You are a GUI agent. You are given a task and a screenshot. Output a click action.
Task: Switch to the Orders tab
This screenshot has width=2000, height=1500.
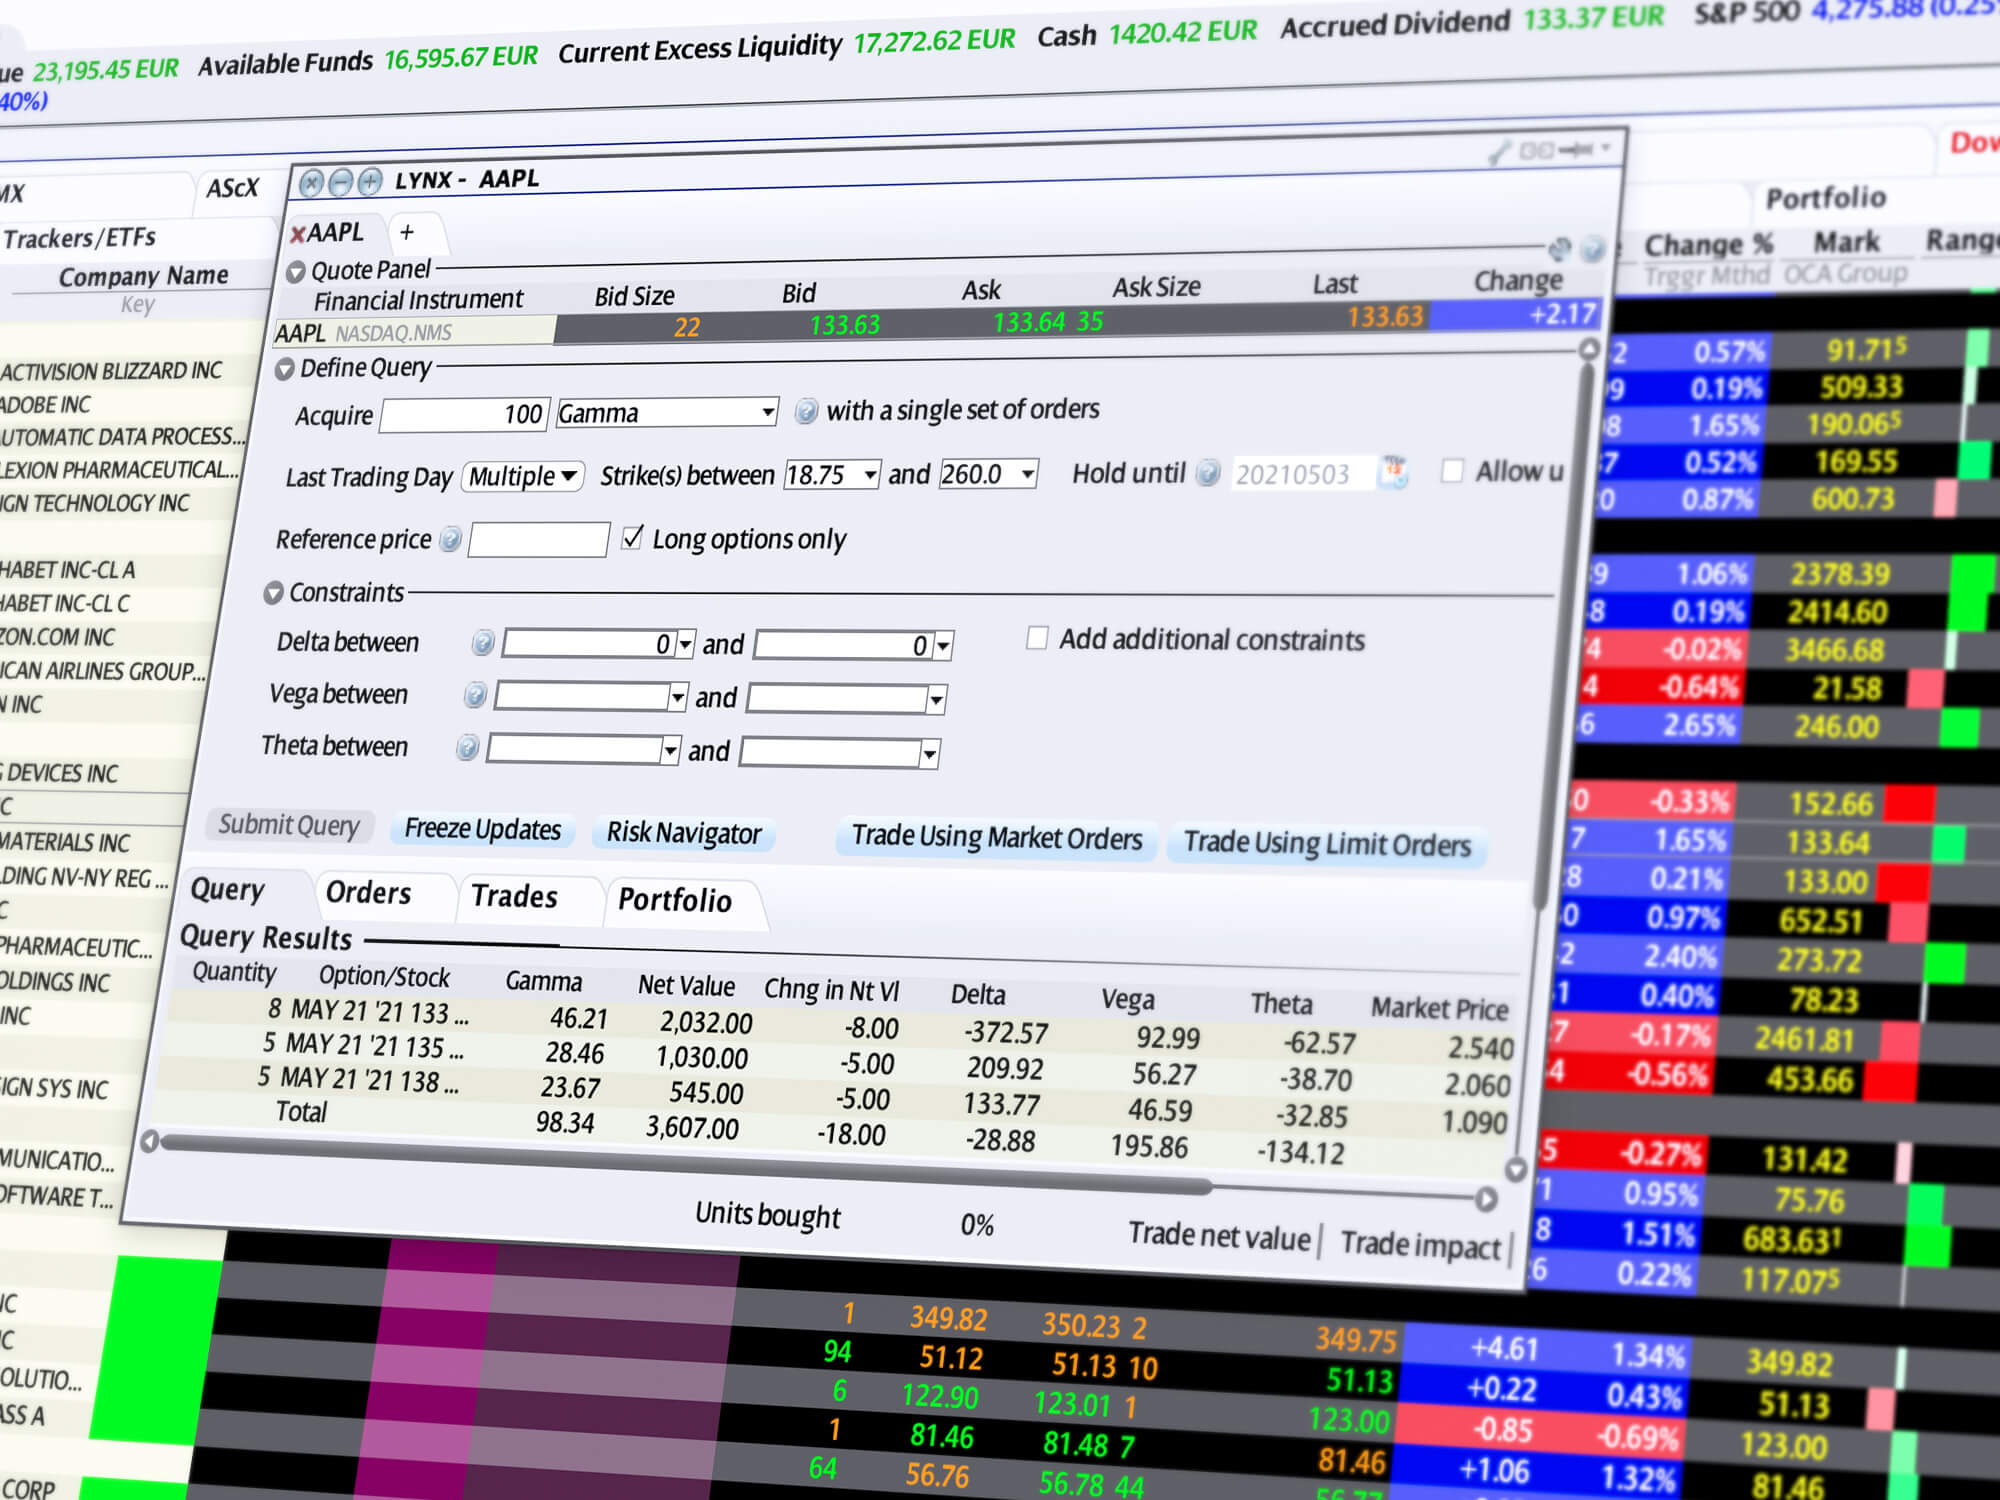[369, 893]
